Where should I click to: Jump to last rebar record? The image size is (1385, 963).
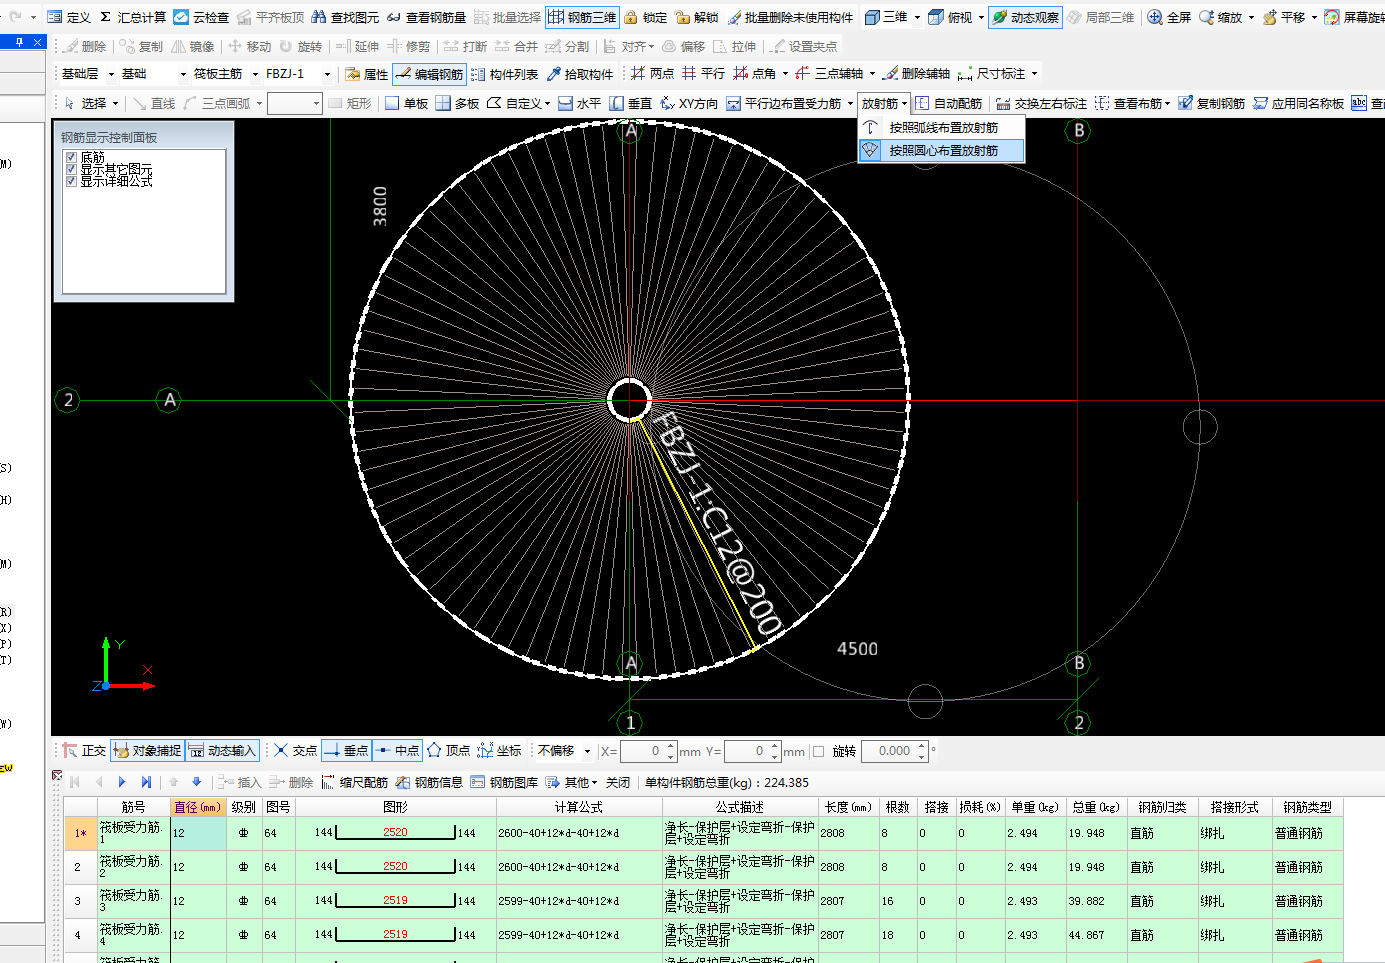point(146,782)
